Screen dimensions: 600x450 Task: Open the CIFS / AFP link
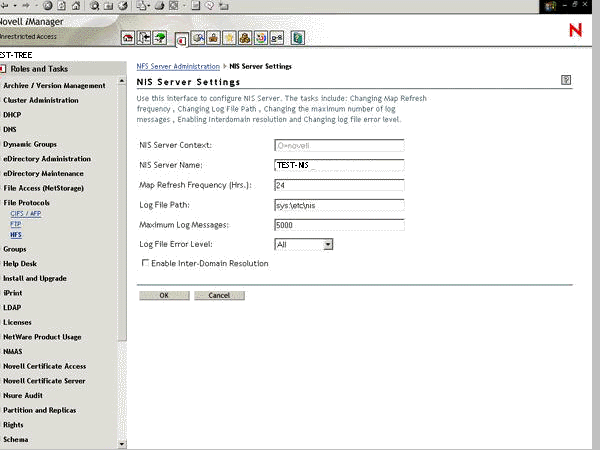click(x=26, y=214)
